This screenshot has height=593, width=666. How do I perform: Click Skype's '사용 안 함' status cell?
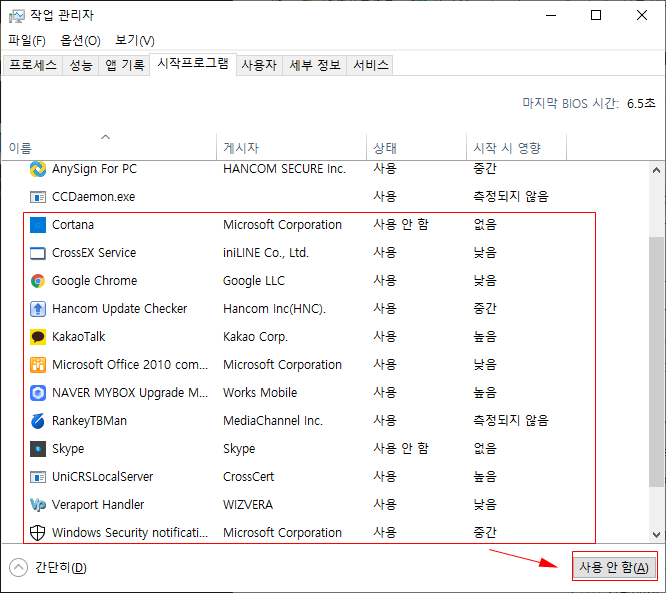point(401,449)
